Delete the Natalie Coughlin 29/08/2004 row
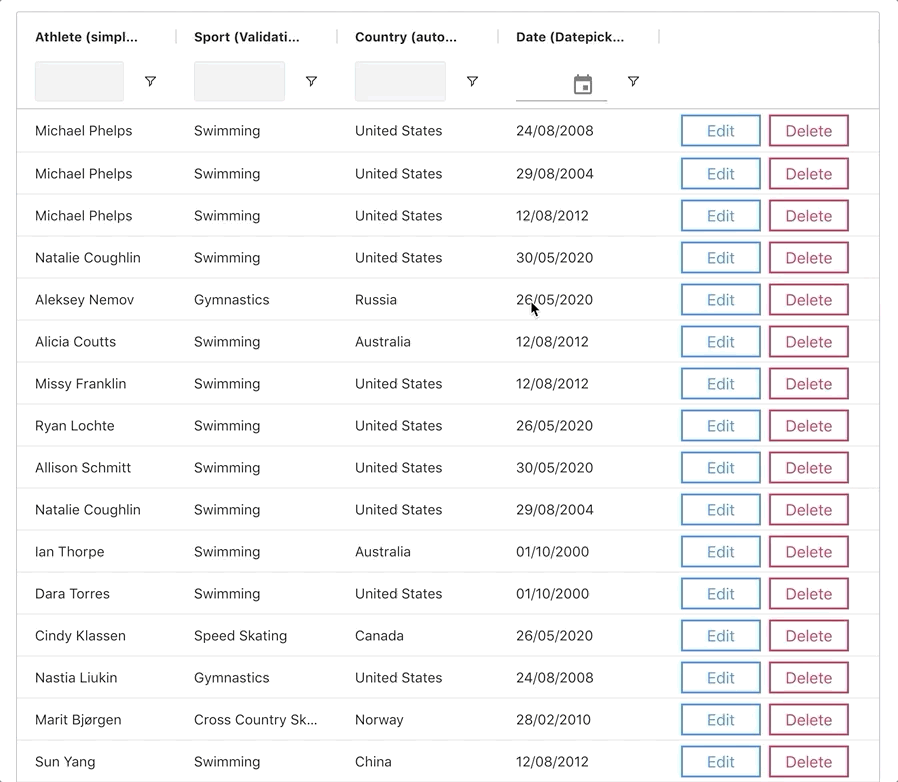Screen dimensions: 898x782 pyautogui.click(x=809, y=510)
